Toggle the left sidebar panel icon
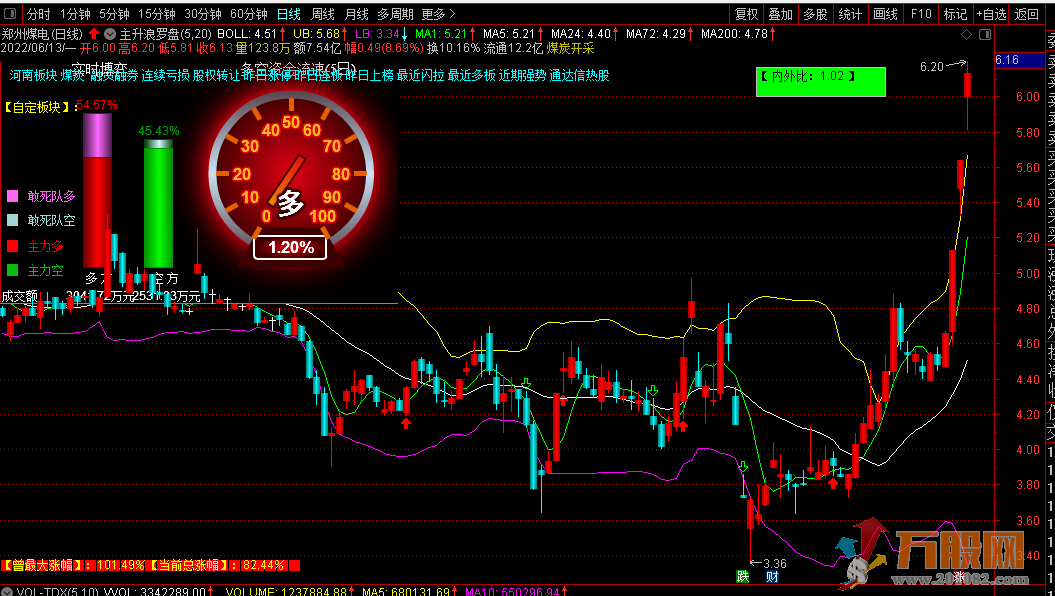 10,13
